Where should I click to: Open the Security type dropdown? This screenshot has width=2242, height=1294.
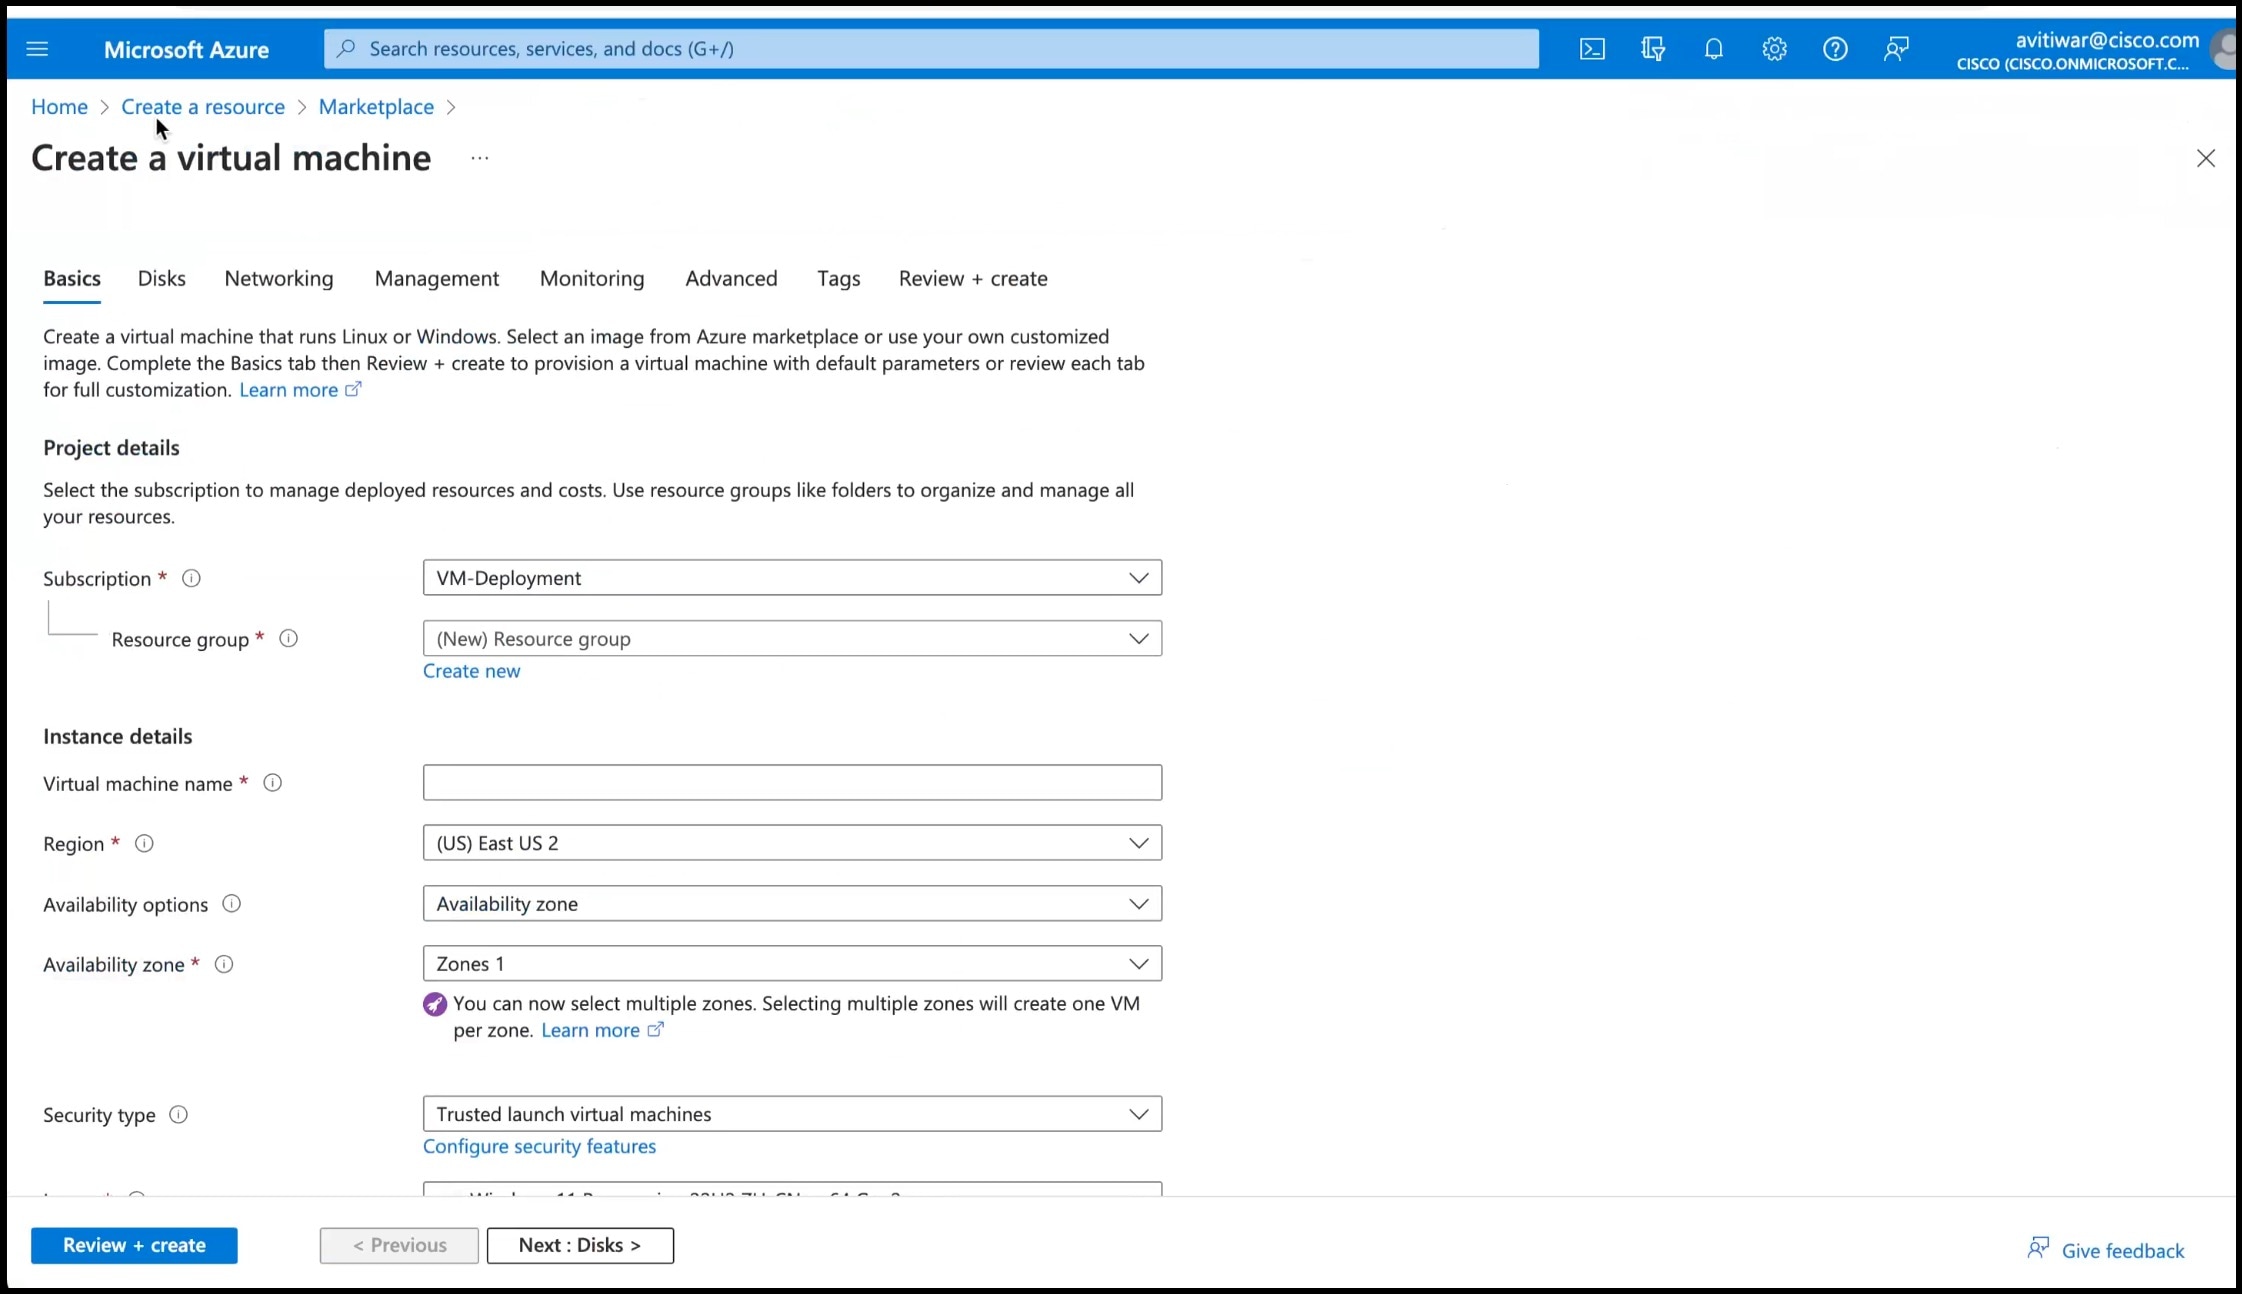pos(791,1113)
